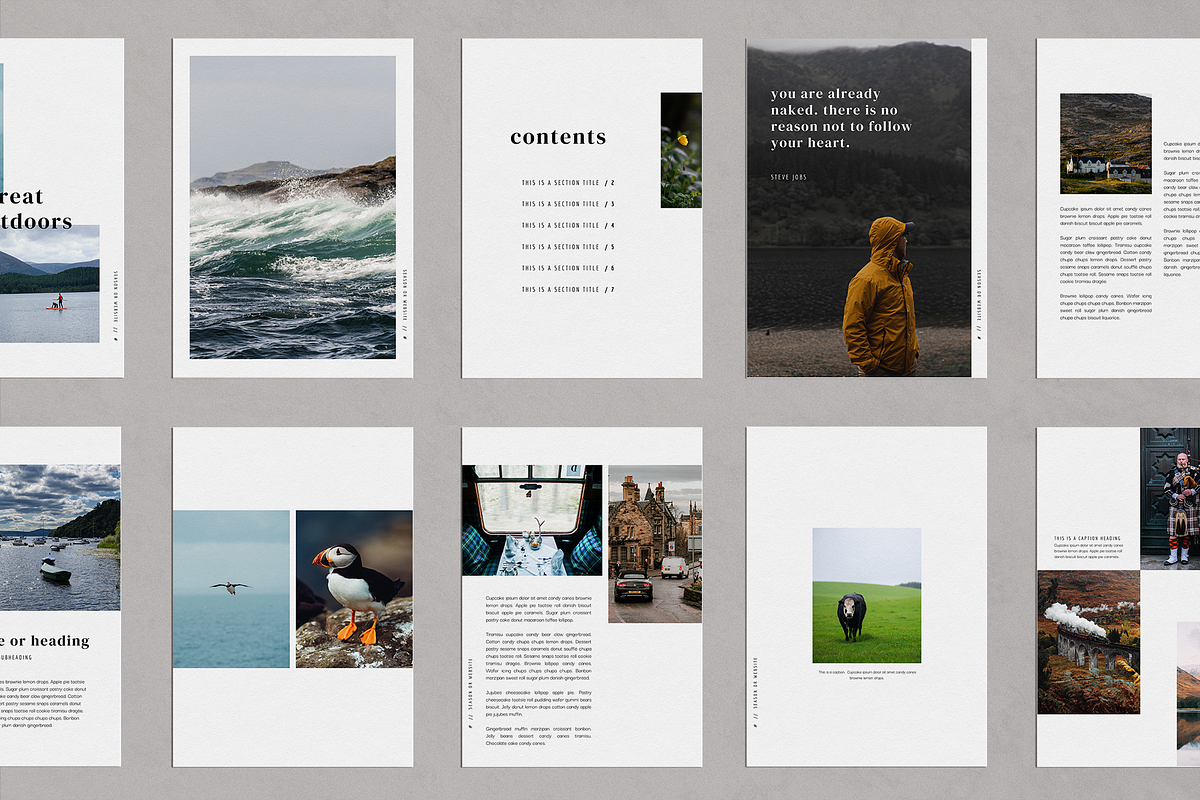Select the puffin on rock photo
Image resolution: width=1200 pixels, height=800 pixels.
click(x=354, y=589)
